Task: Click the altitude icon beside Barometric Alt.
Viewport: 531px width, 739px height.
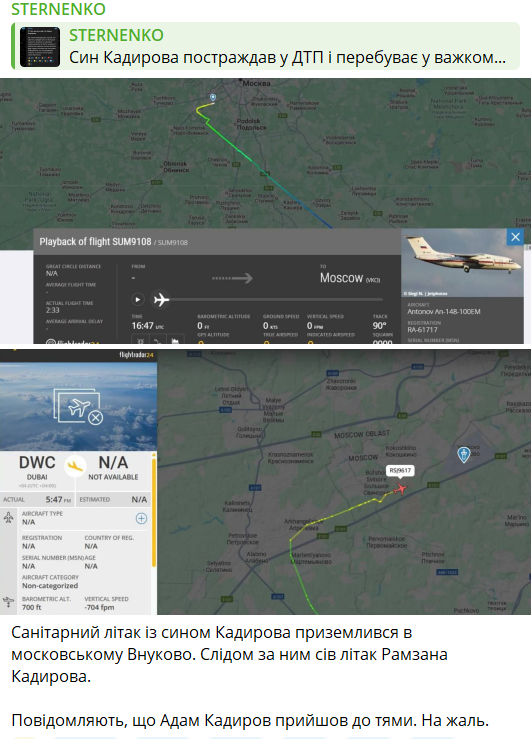Action: [8, 602]
